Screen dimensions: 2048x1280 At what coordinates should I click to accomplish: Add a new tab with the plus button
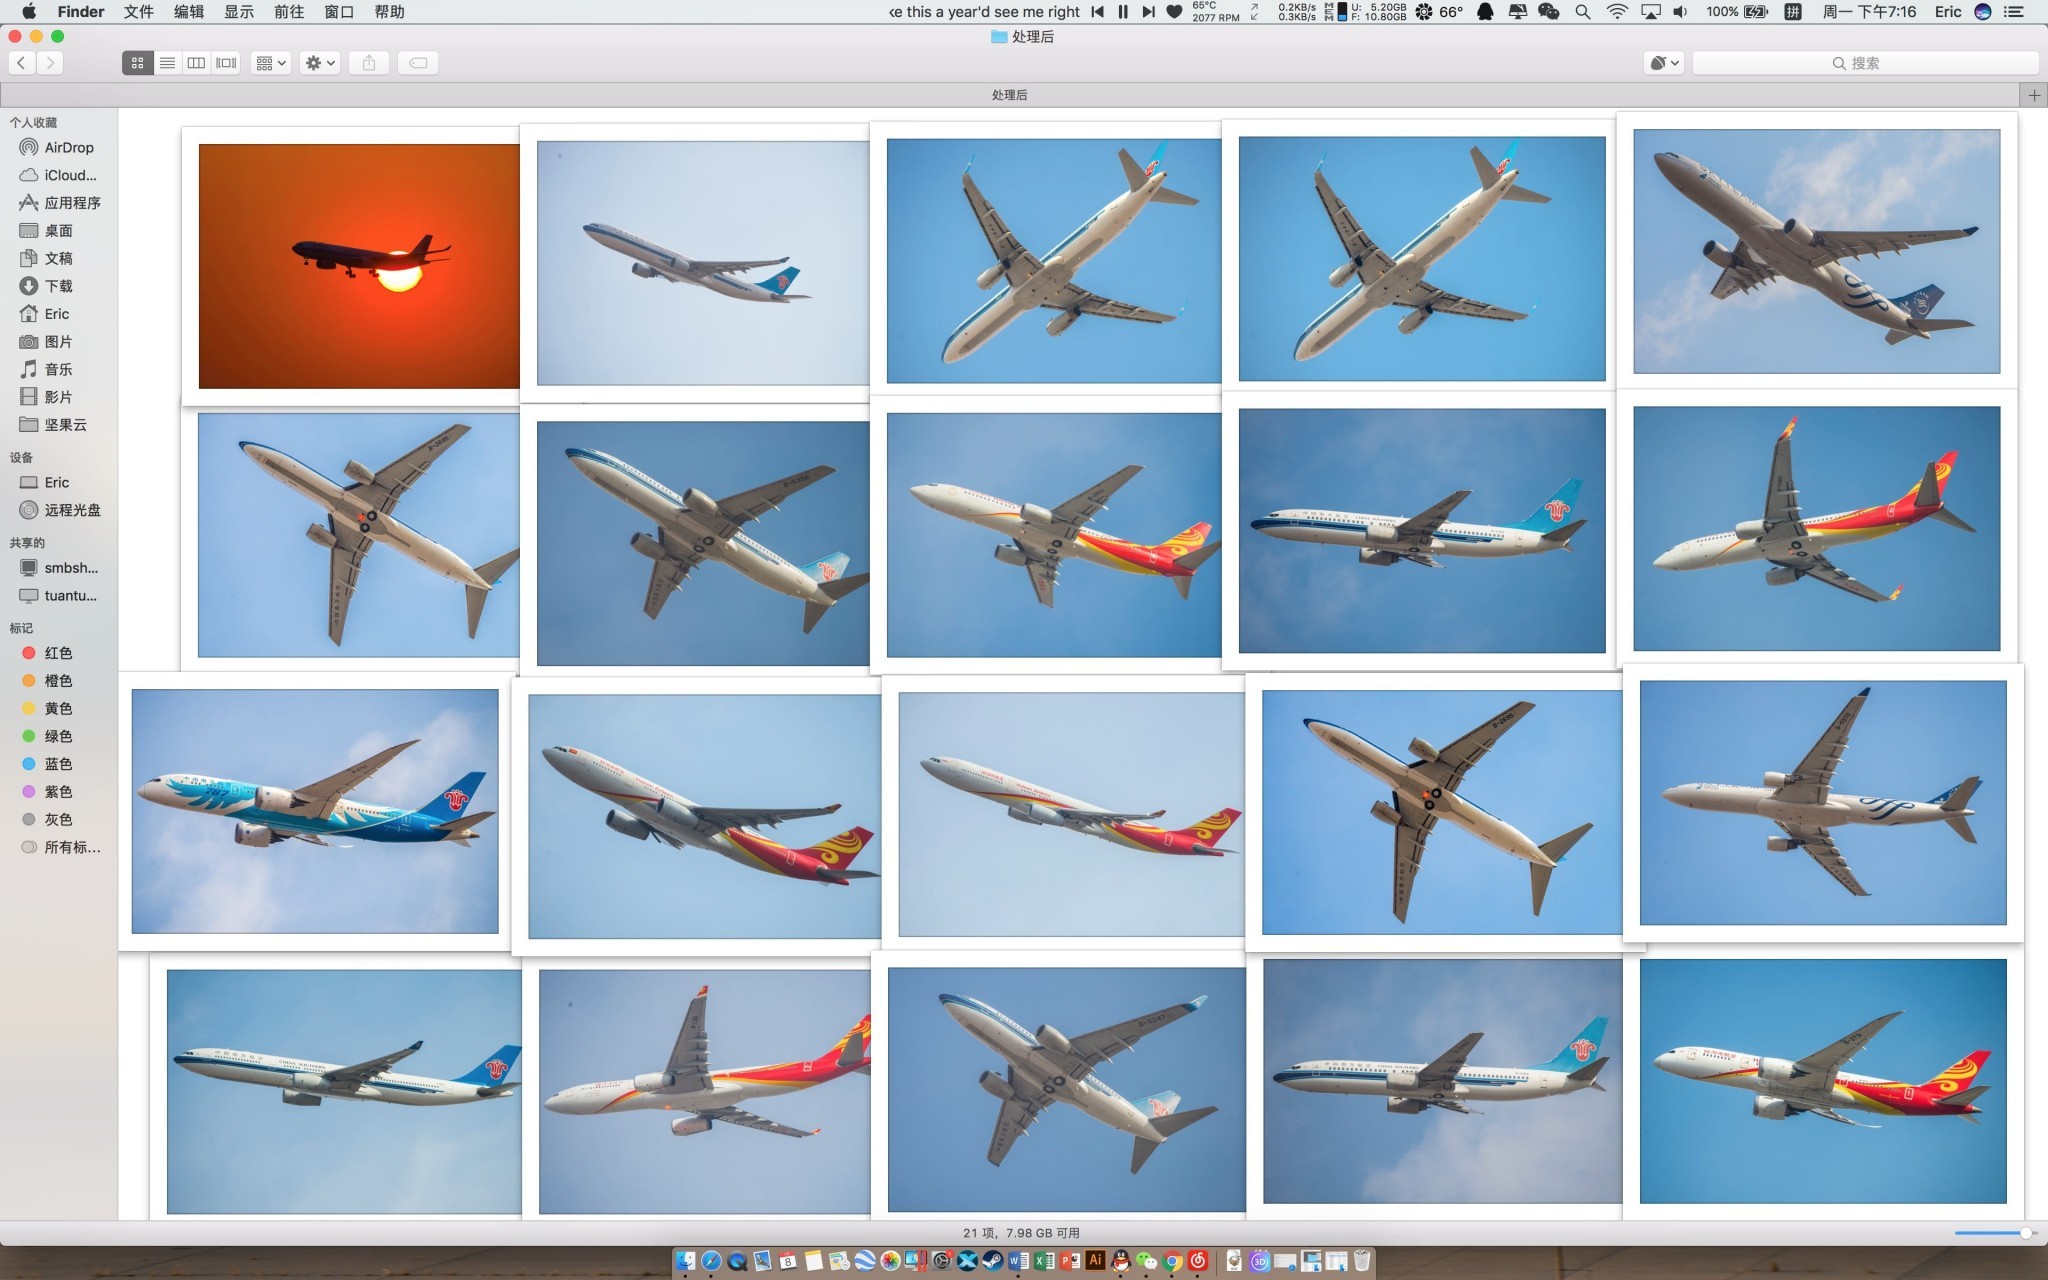click(2033, 95)
